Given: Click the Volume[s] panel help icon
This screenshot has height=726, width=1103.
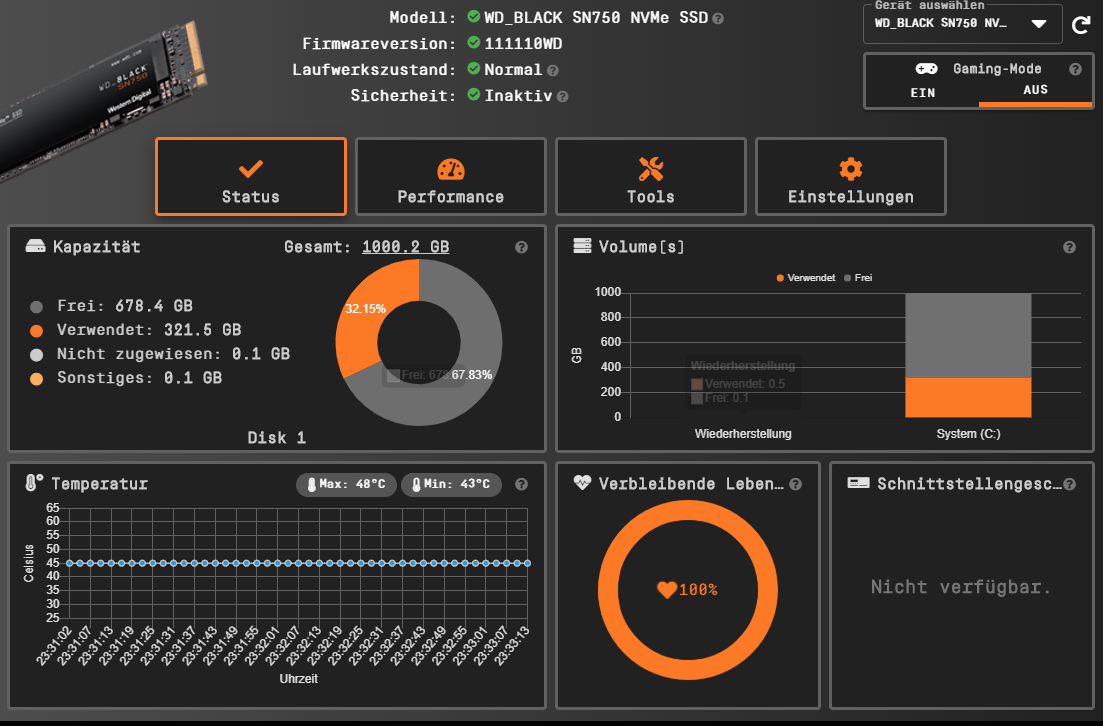Looking at the screenshot, I should [x=1069, y=247].
